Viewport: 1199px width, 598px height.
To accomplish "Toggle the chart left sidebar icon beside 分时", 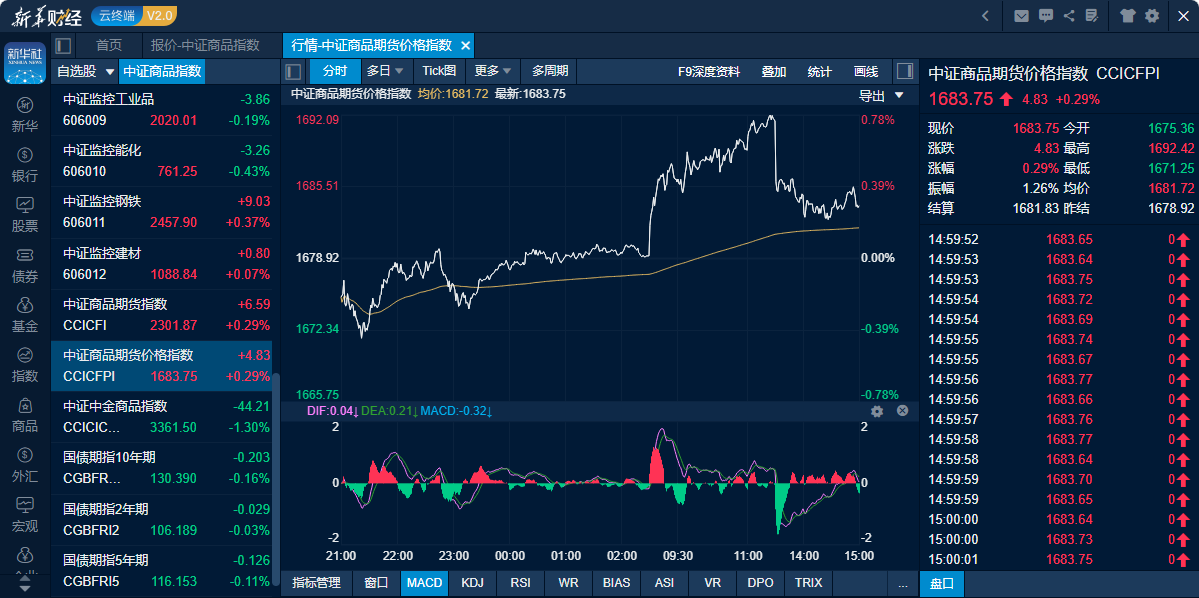I will pos(293,72).
